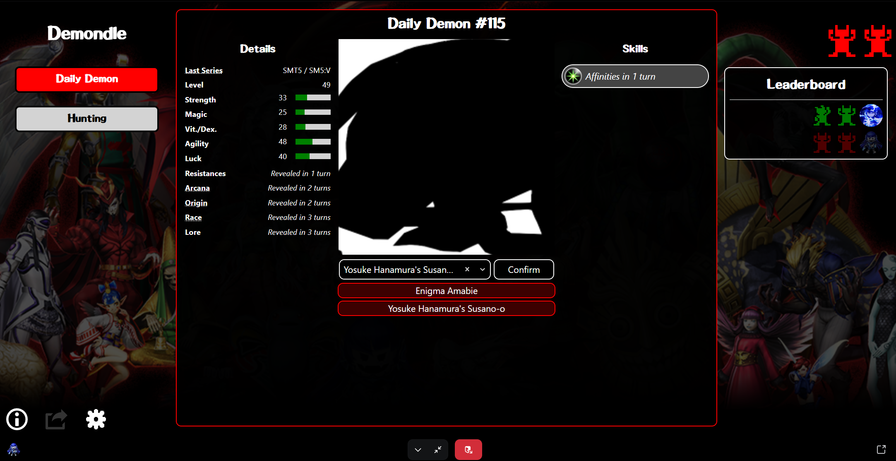The width and height of the screenshot is (896, 461).
Task: Click the Resistances 'Revealed in 1 turn' text
Action: pos(301,173)
